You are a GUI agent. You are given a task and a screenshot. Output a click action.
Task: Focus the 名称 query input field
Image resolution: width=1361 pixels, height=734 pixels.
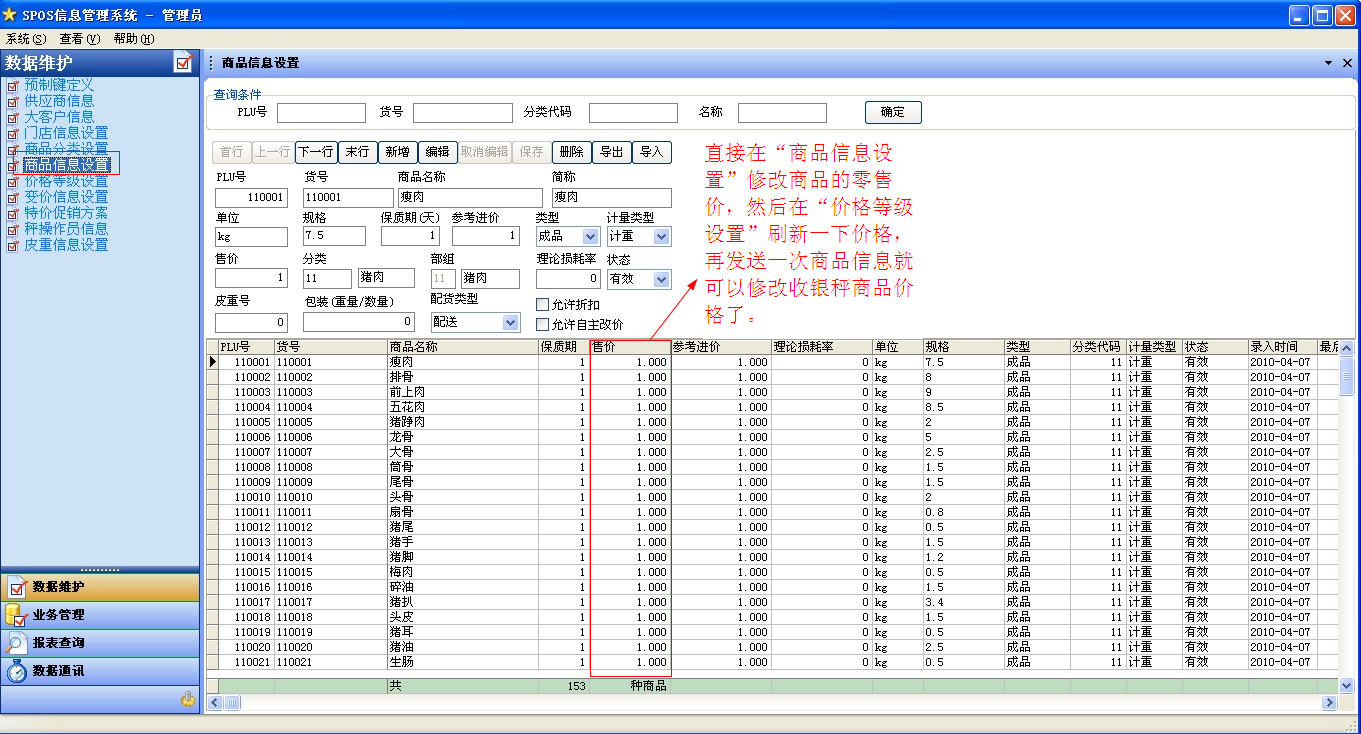coord(782,112)
